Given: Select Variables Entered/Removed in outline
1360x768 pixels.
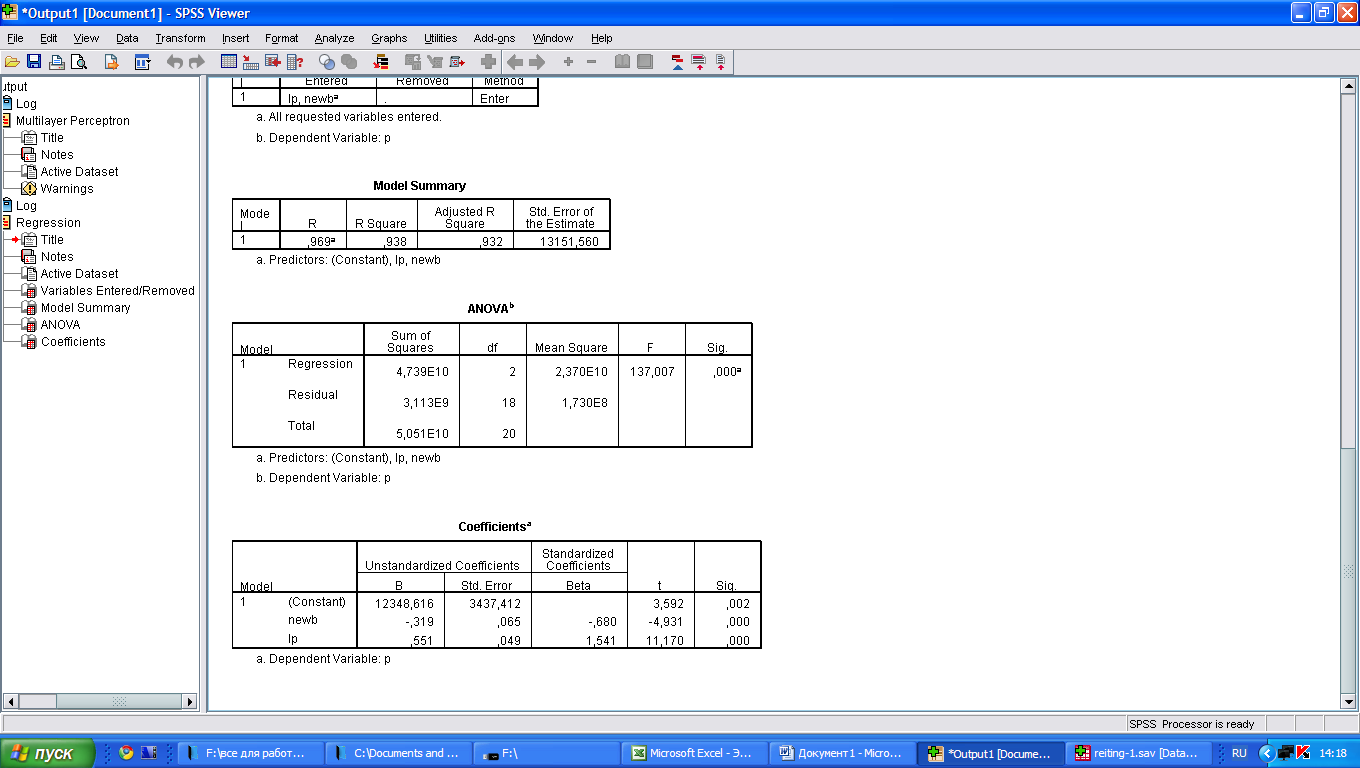Looking at the screenshot, I should (x=117, y=291).
